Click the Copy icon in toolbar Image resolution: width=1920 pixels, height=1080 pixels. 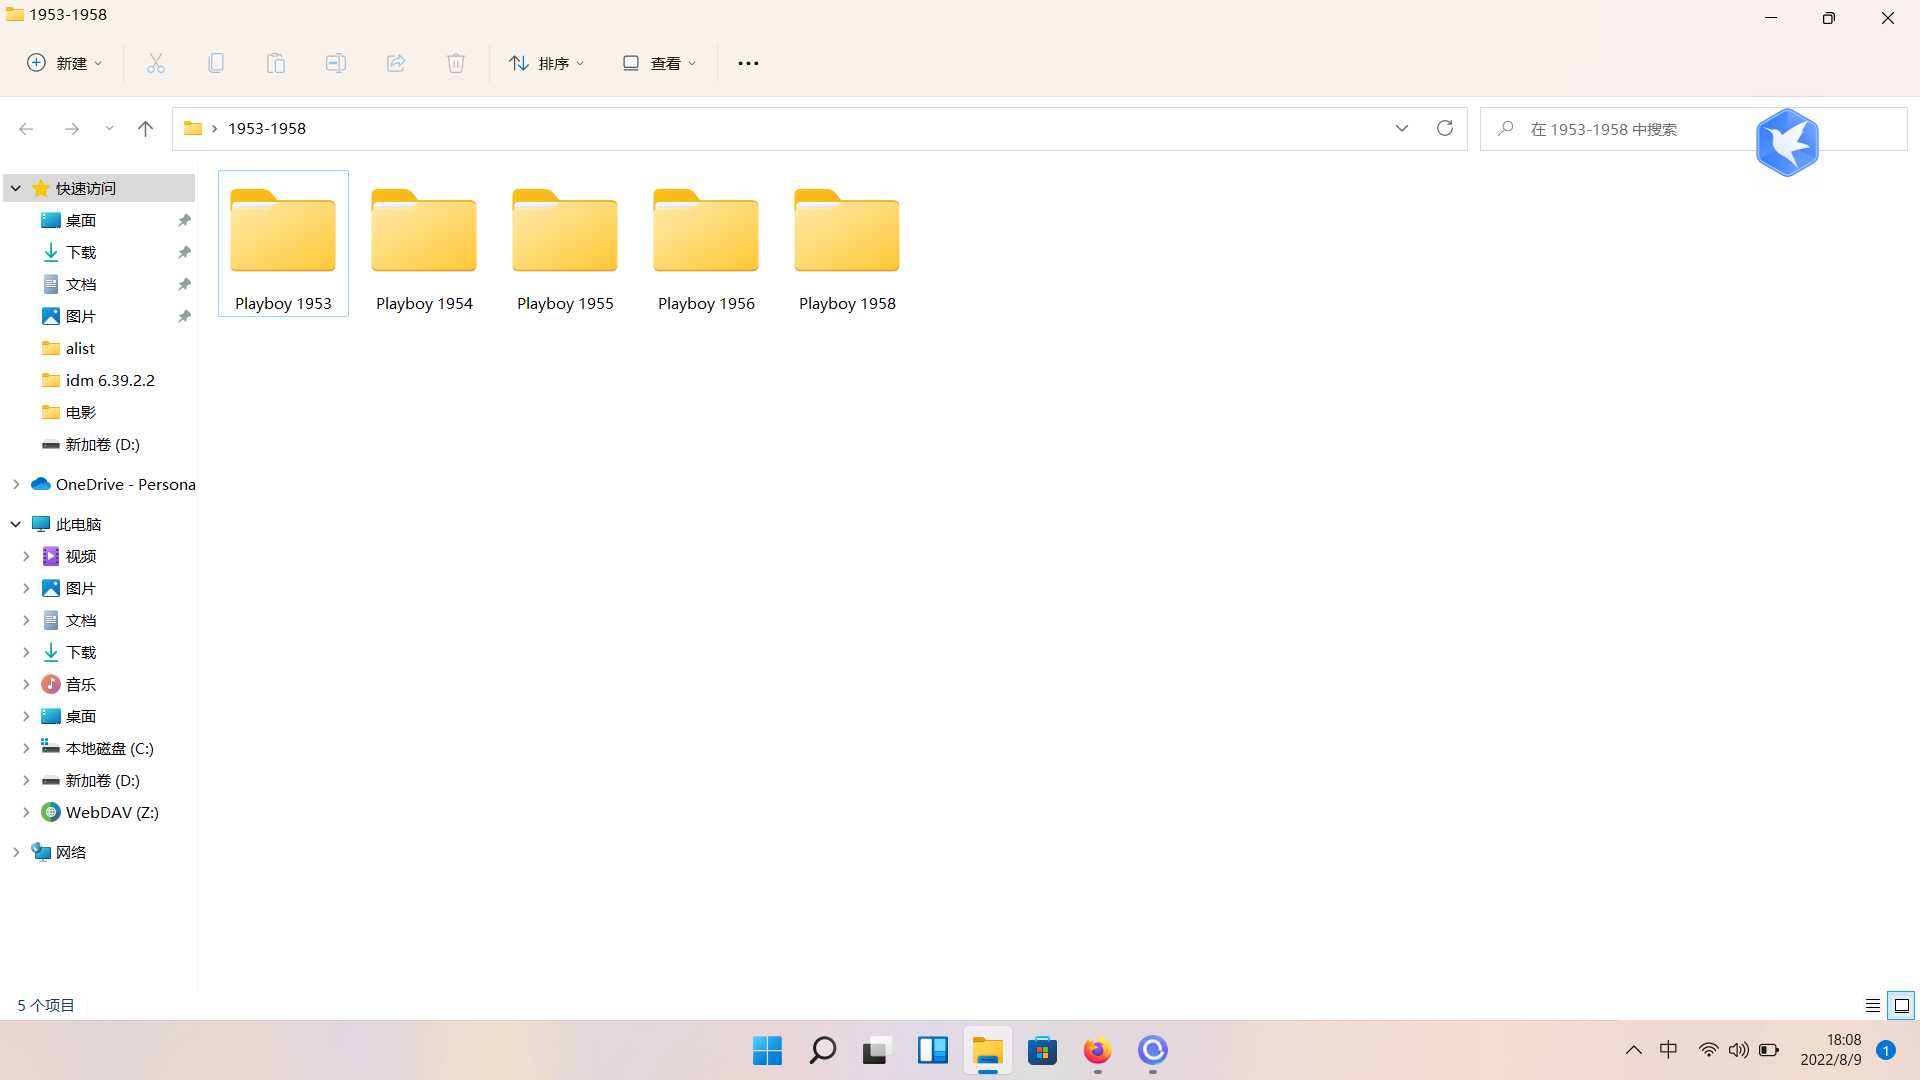[x=216, y=63]
